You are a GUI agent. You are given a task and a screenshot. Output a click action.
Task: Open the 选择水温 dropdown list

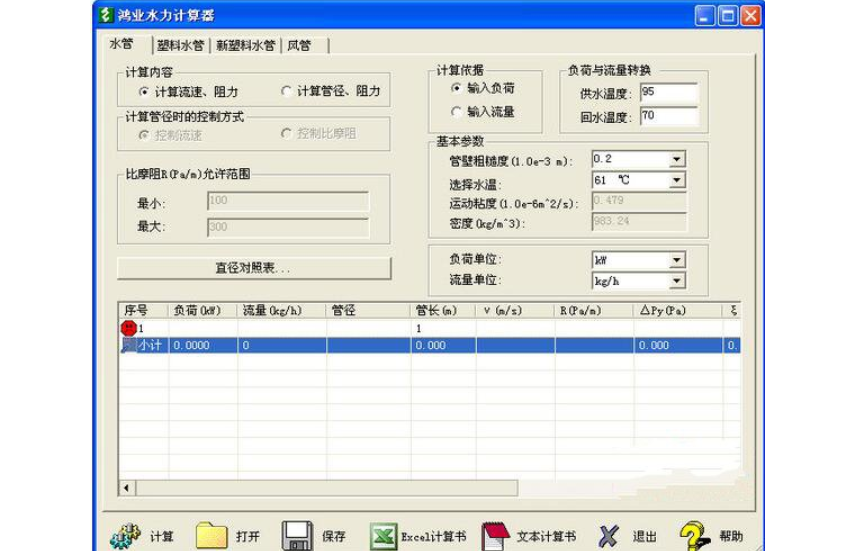pos(676,181)
